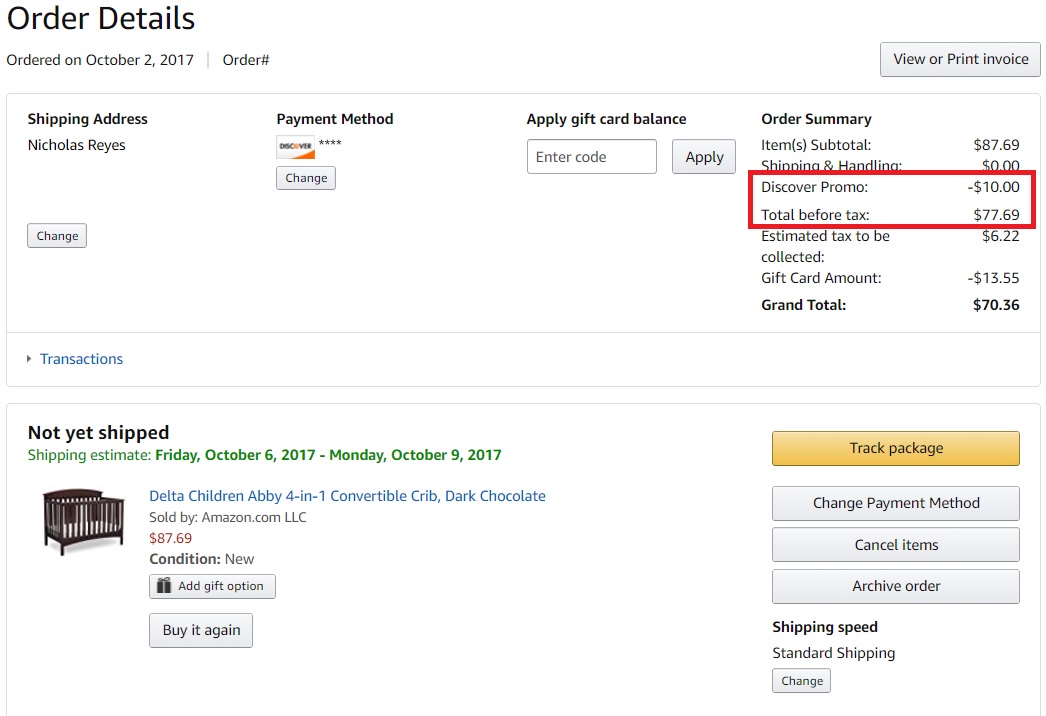Apply the gift card code
The height and width of the screenshot is (716, 1046).
click(x=704, y=157)
